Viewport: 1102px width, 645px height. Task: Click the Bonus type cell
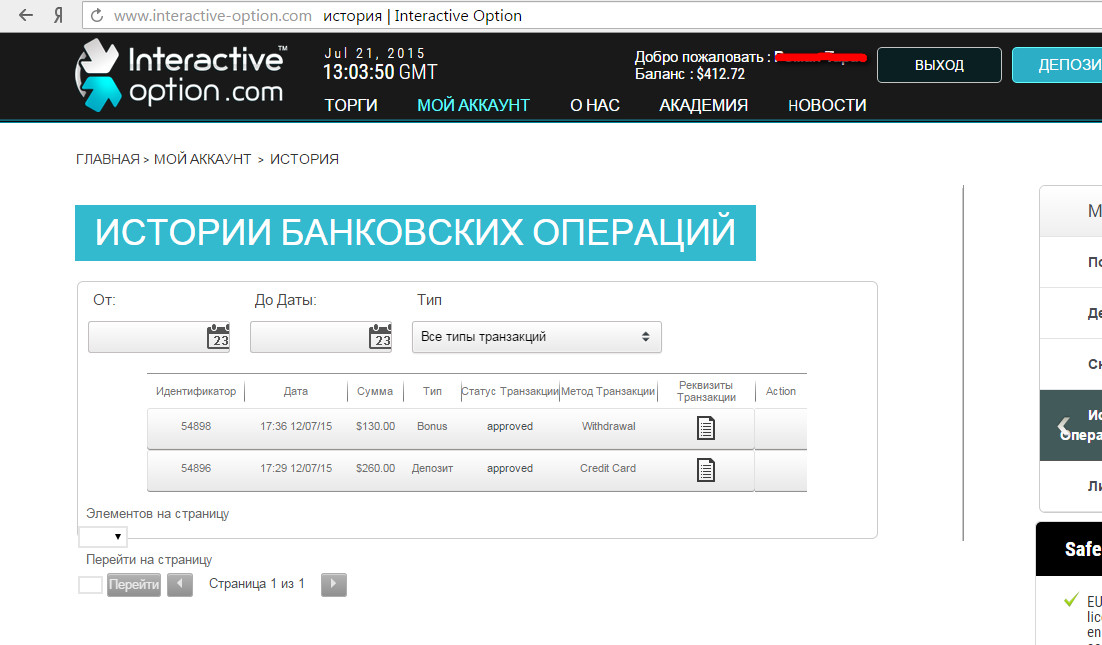click(x=432, y=426)
